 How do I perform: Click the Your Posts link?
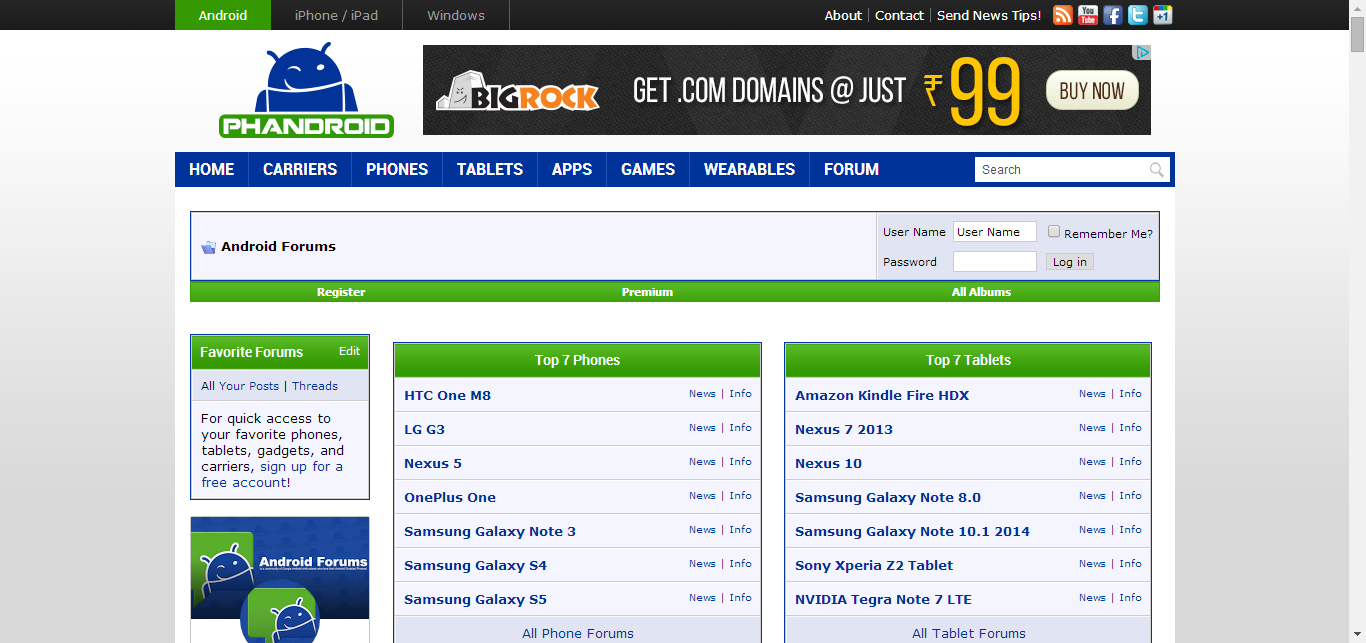(249, 386)
